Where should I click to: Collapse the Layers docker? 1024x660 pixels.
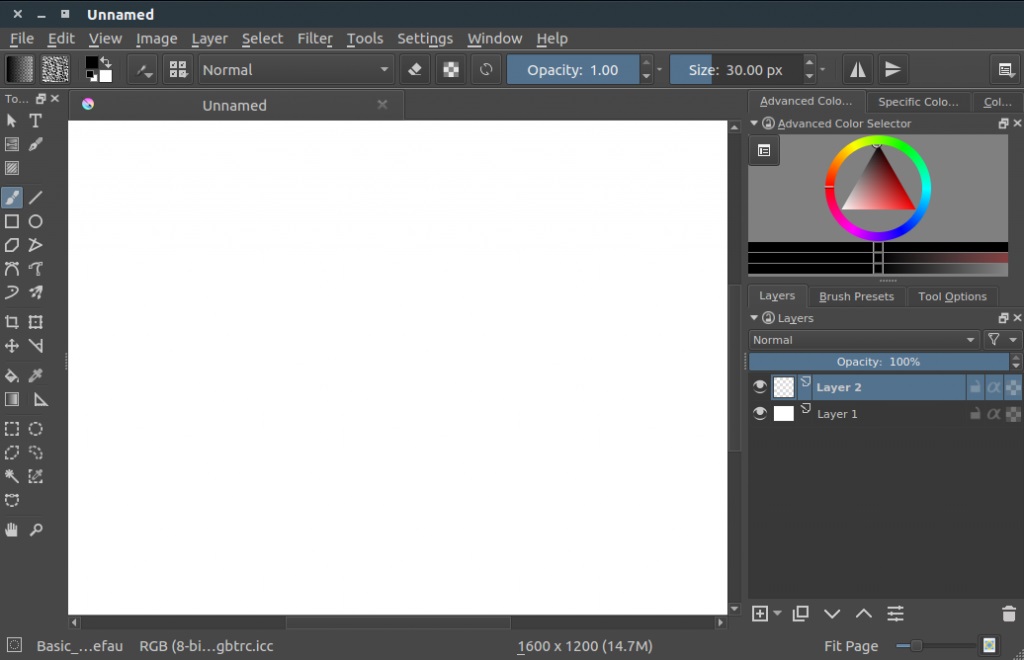754,318
